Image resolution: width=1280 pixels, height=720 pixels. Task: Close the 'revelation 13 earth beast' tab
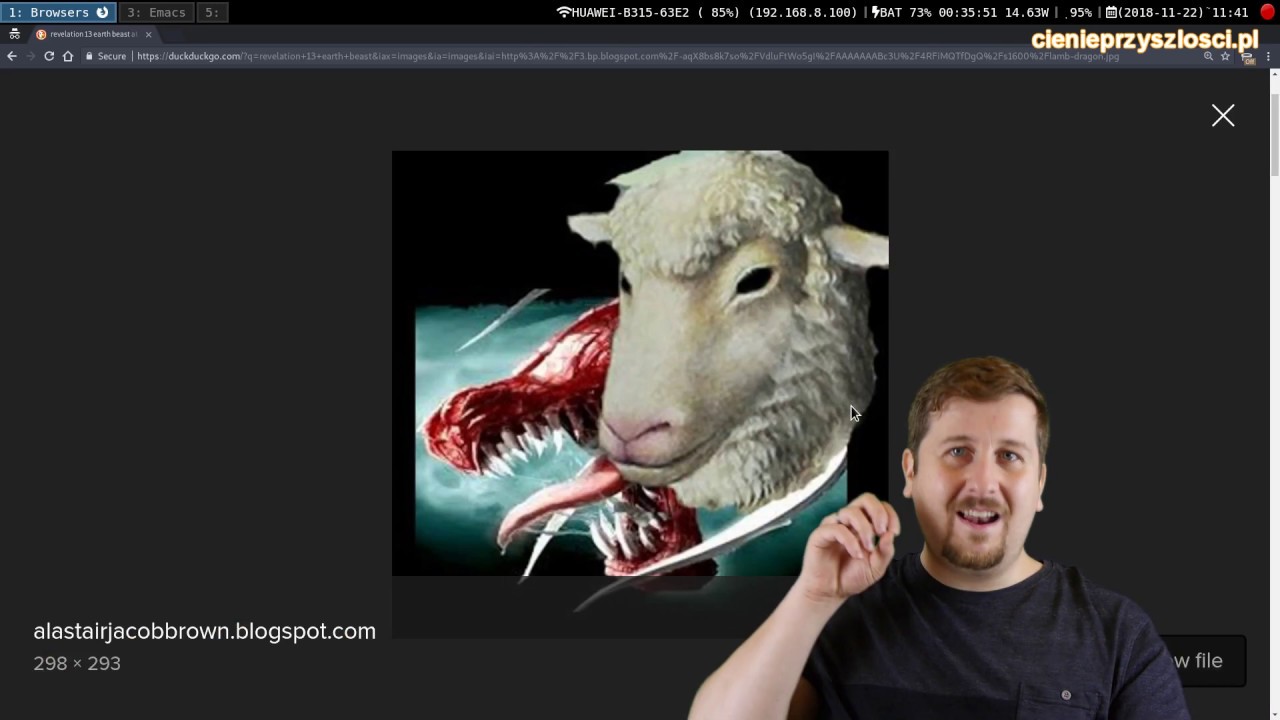(148, 34)
